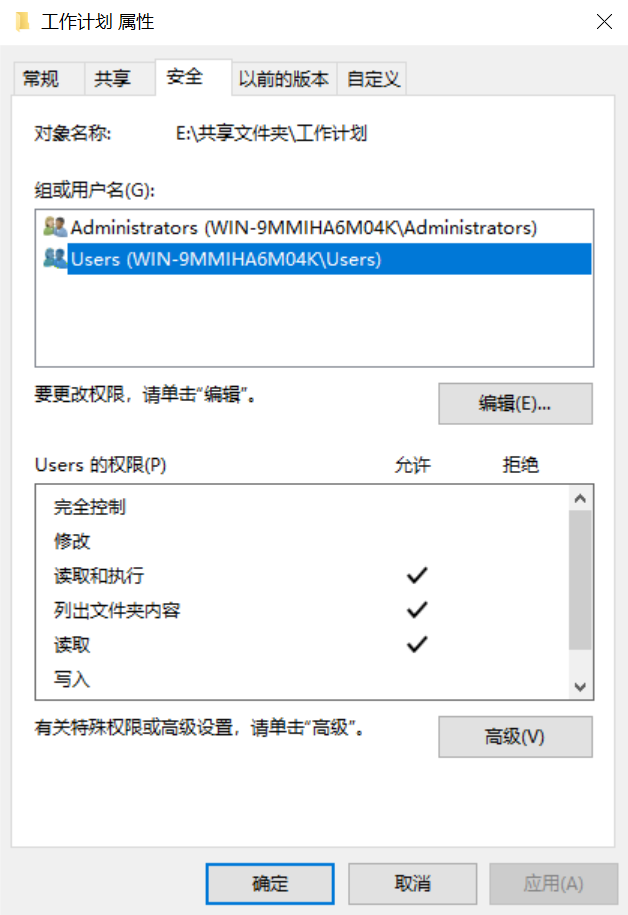Cancel with the 取消 button
Screen dimensions: 628x915
point(413,883)
